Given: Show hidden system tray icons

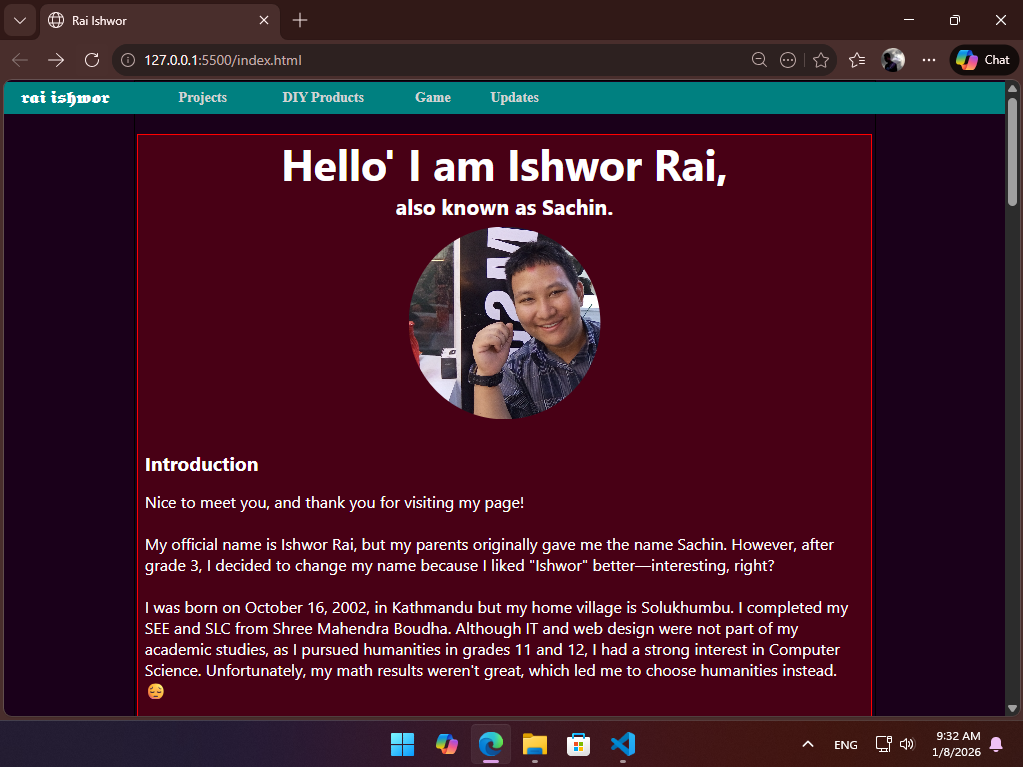Looking at the screenshot, I should pyautogui.click(x=808, y=744).
